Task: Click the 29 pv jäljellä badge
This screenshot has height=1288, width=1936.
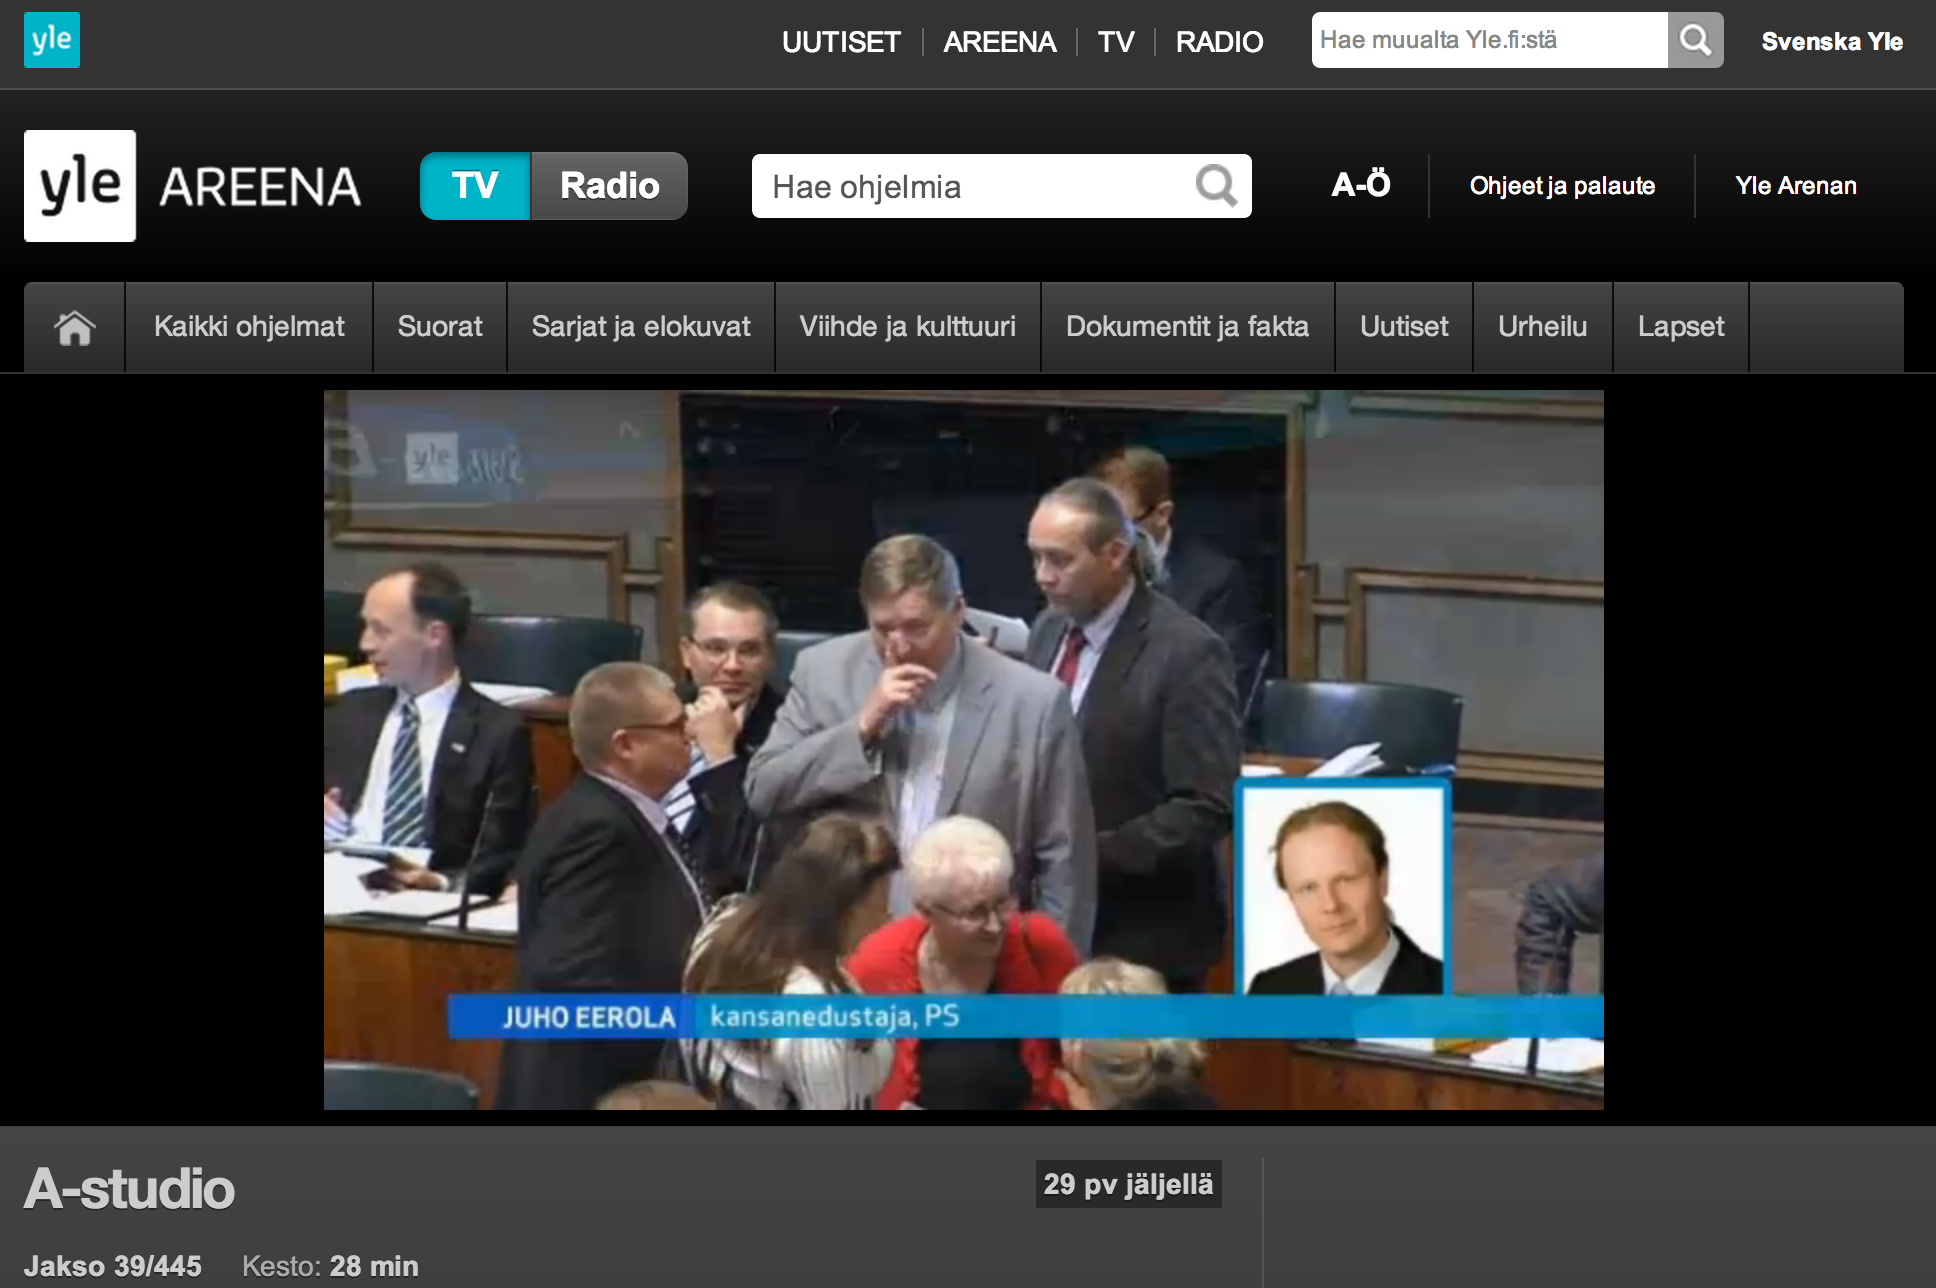Action: (x=1128, y=1185)
